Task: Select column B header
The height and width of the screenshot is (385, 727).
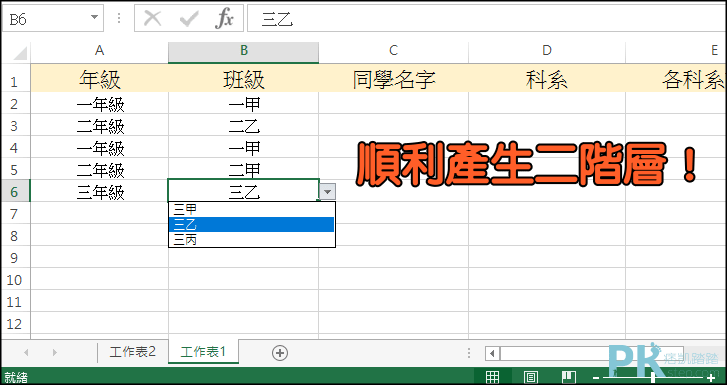Action: [243, 51]
